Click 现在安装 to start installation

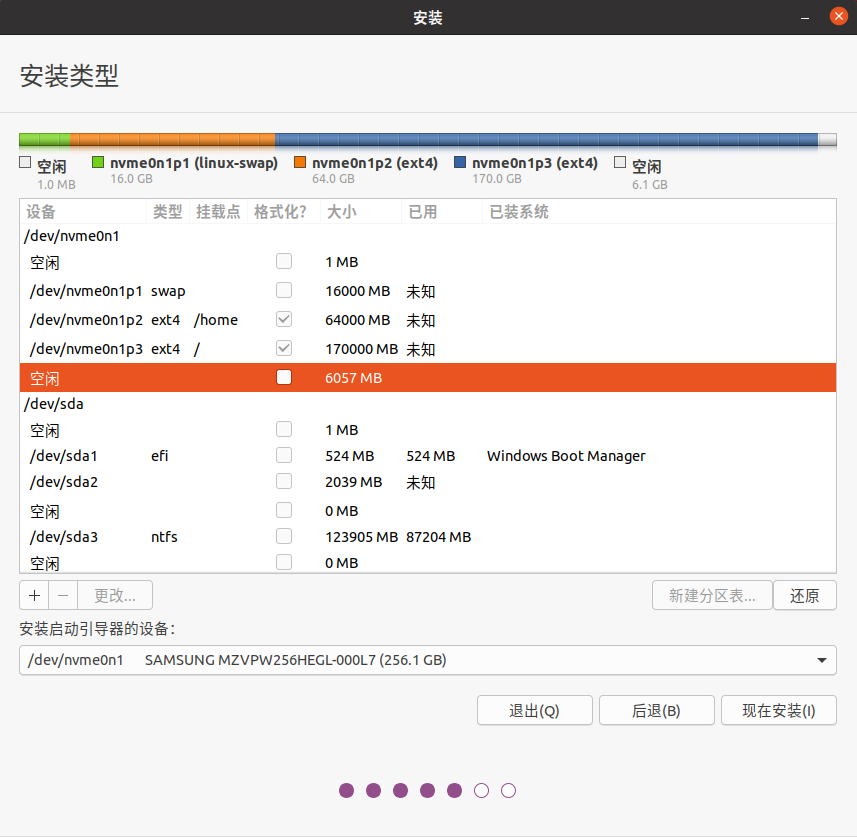tap(778, 710)
